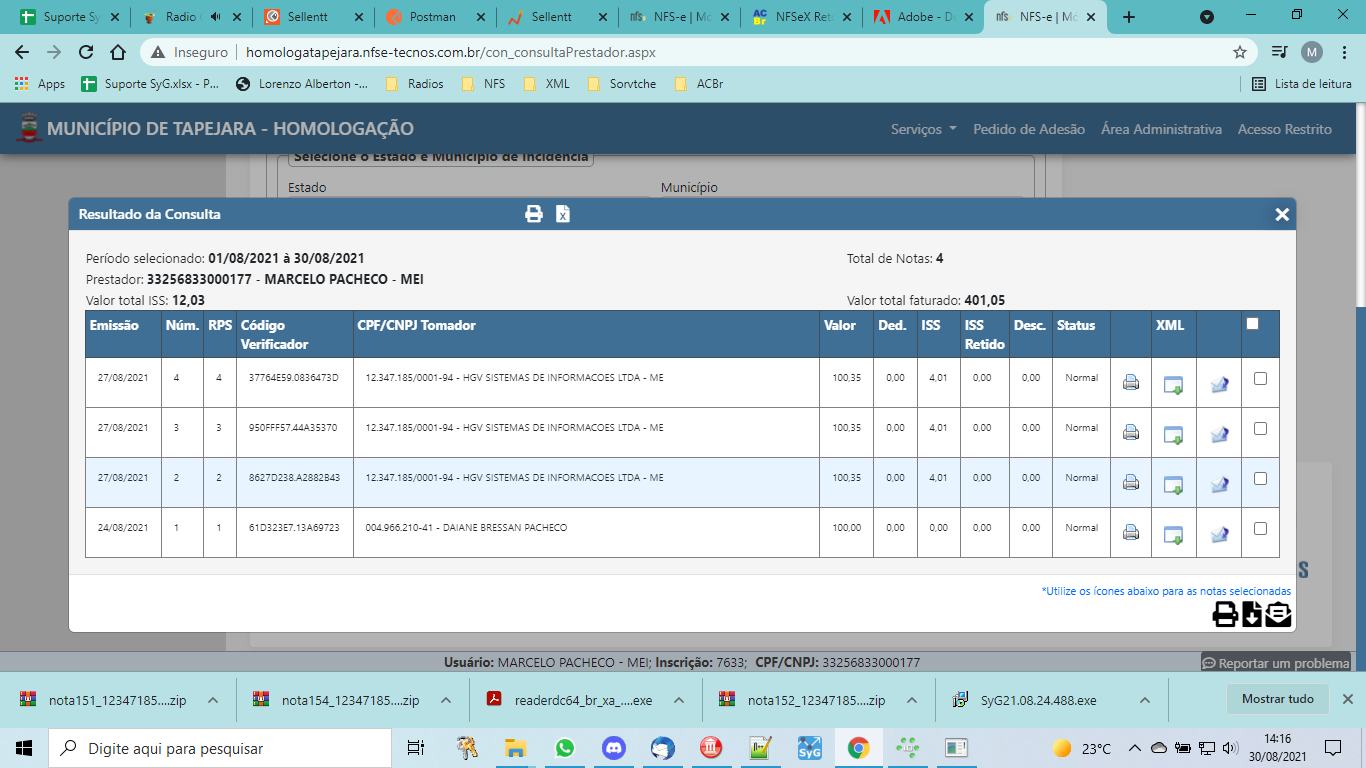Email nota number 4 with envelope icon

coord(1219,384)
